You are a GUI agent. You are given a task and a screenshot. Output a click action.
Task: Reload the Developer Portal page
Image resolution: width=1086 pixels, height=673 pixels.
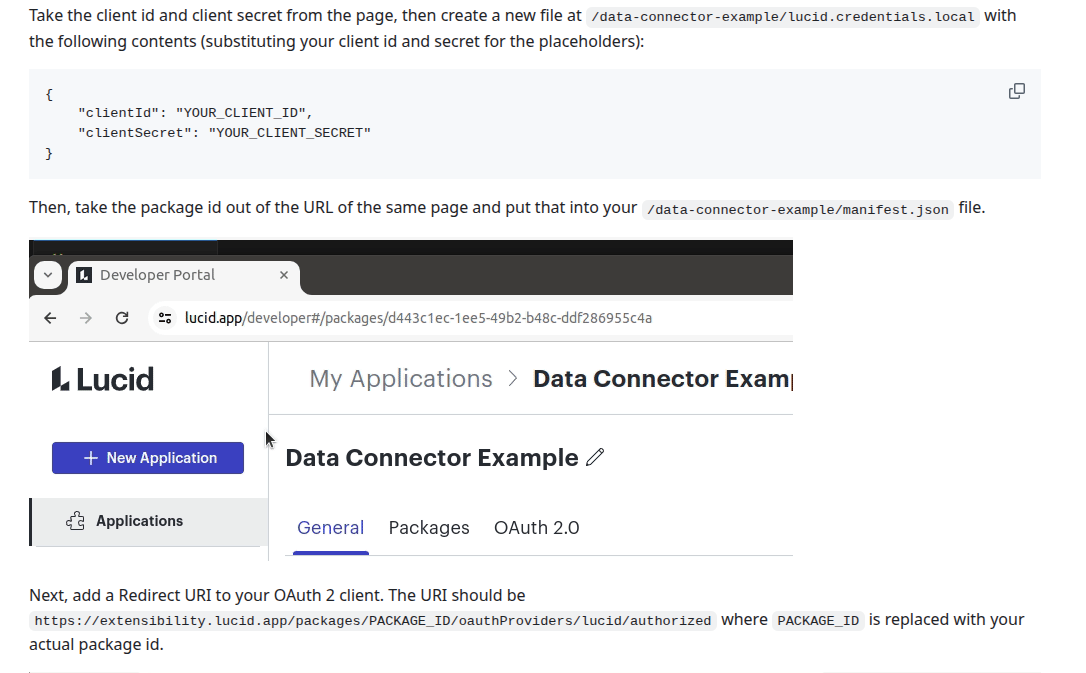point(122,318)
